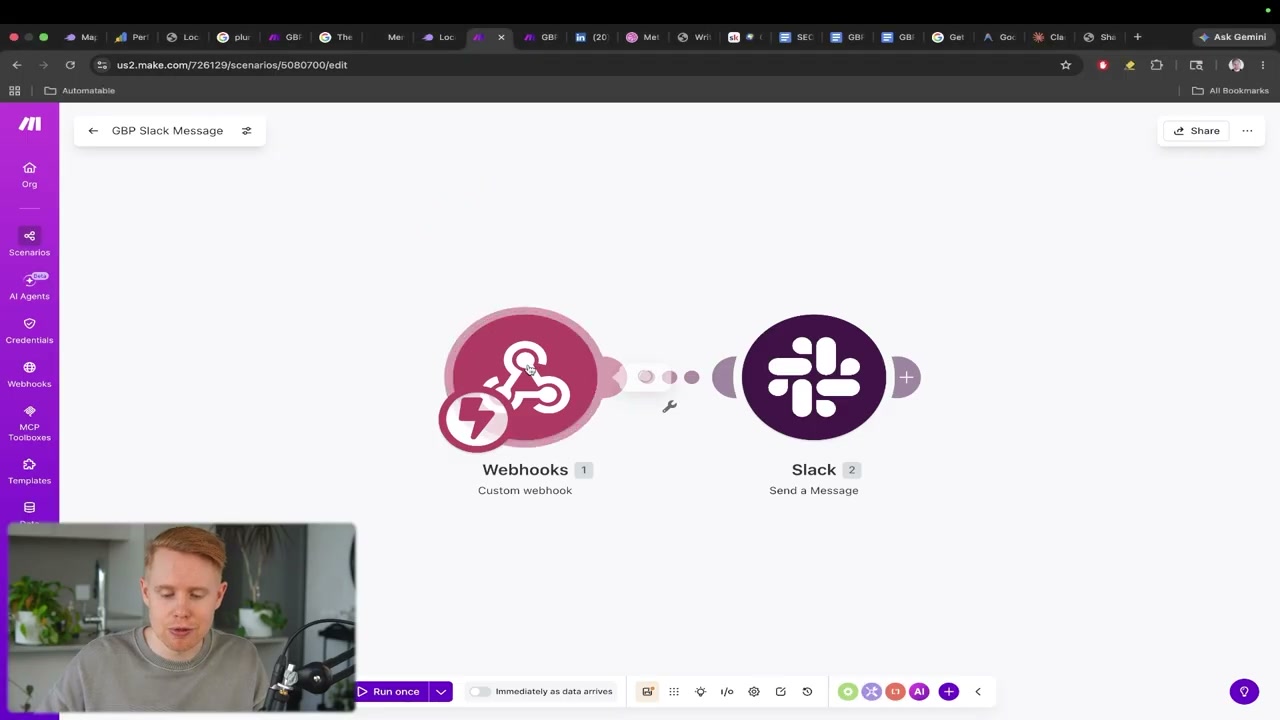Viewport: 1280px width, 720px height.
Task: Open scenario settings gear in bottom toolbar
Action: tap(754, 691)
